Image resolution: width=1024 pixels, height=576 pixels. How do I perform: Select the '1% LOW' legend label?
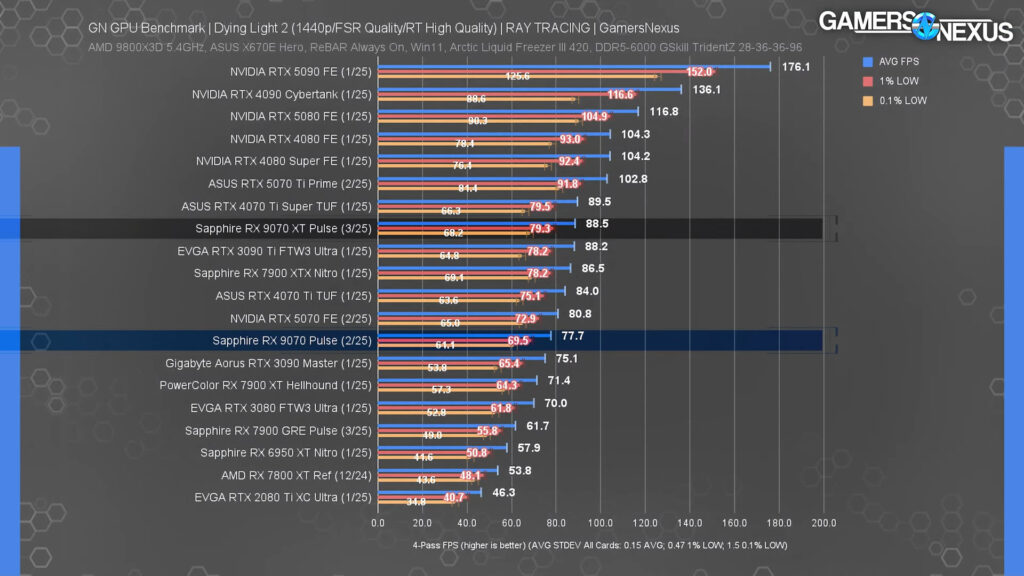tap(899, 81)
